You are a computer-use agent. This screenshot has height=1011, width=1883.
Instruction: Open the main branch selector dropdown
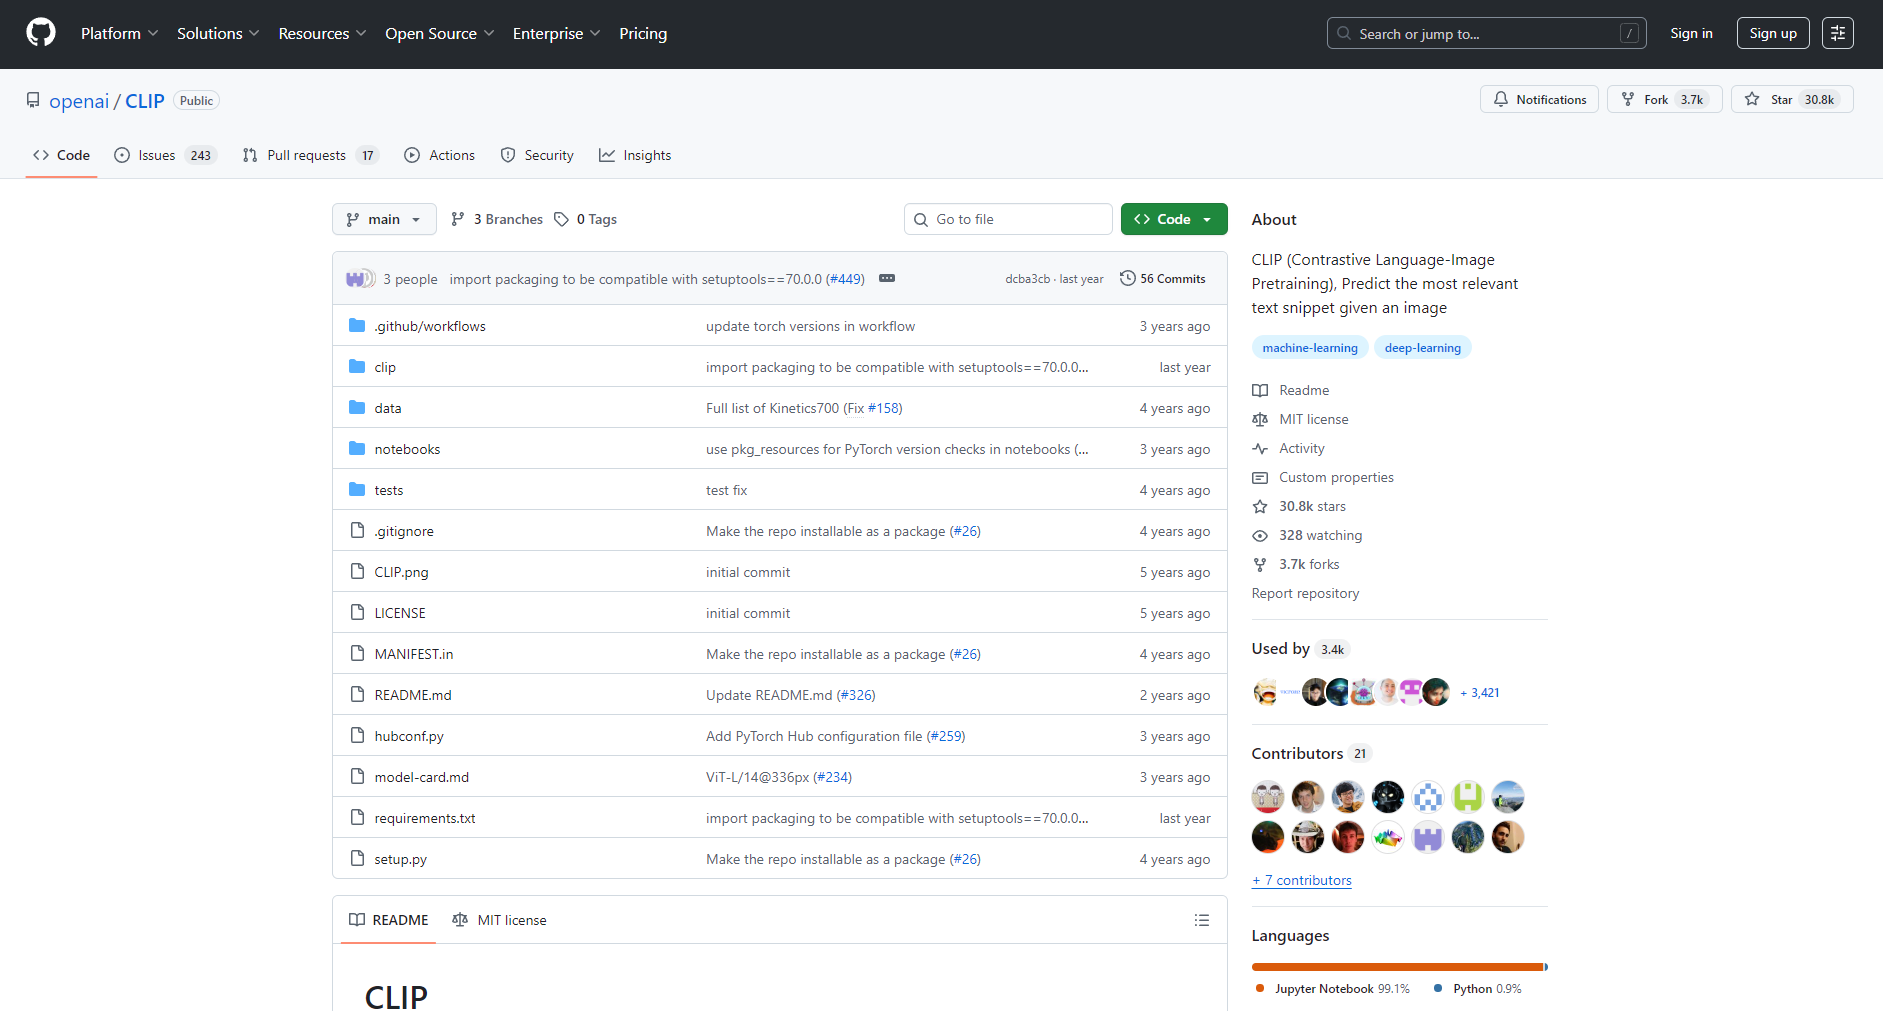coord(384,219)
